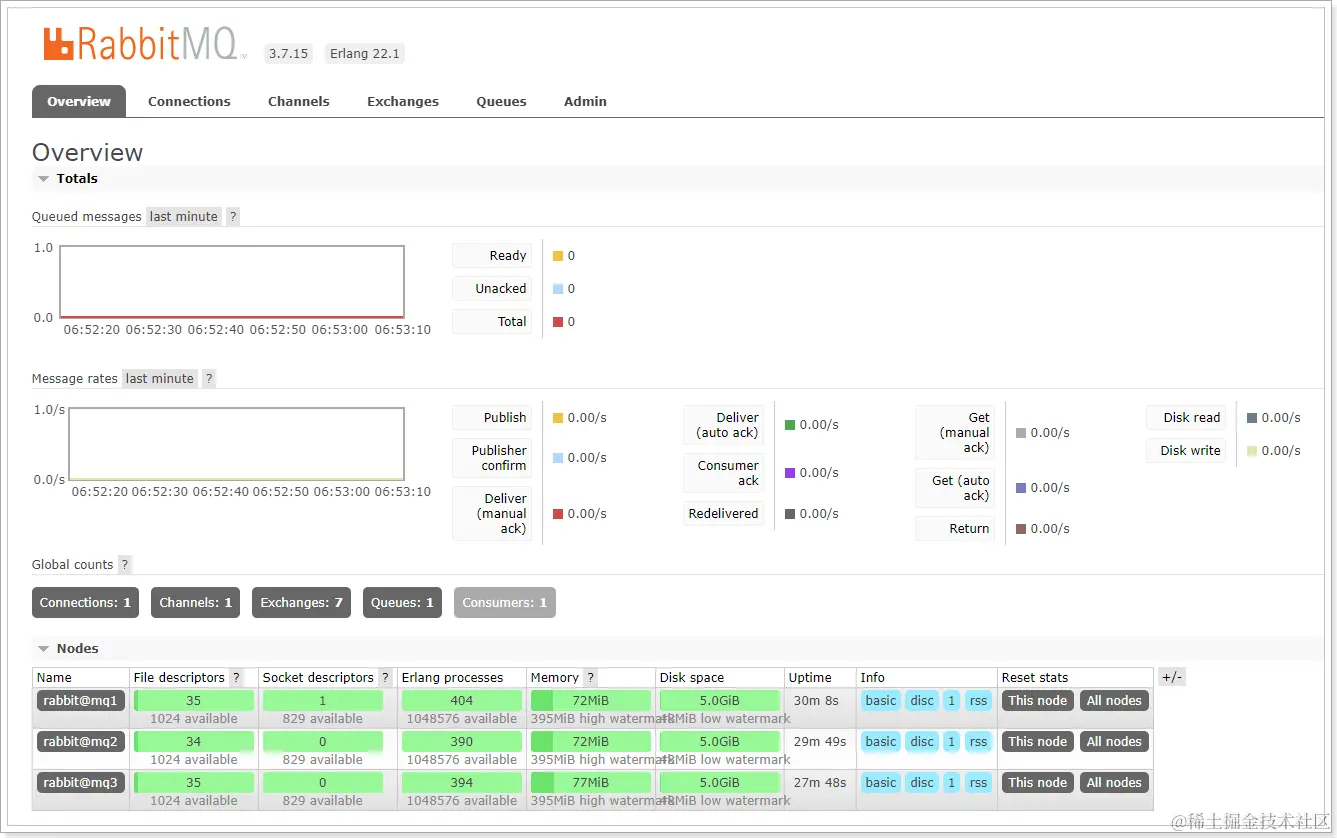Click the uptime value '30m 8s'
This screenshot has width=1337, height=838.
pyautogui.click(x=816, y=701)
